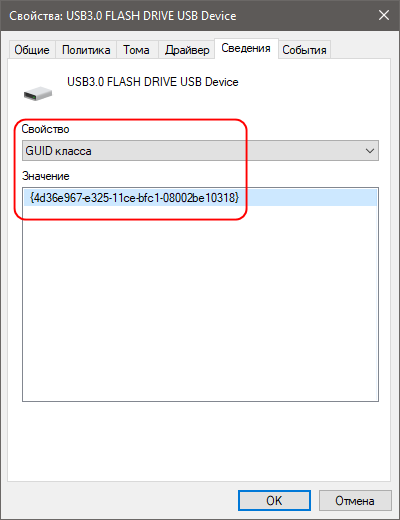Image resolution: width=400 pixels, height=520 pixels.
Task: Click blank space right of События tab
Action: point(361,49)
